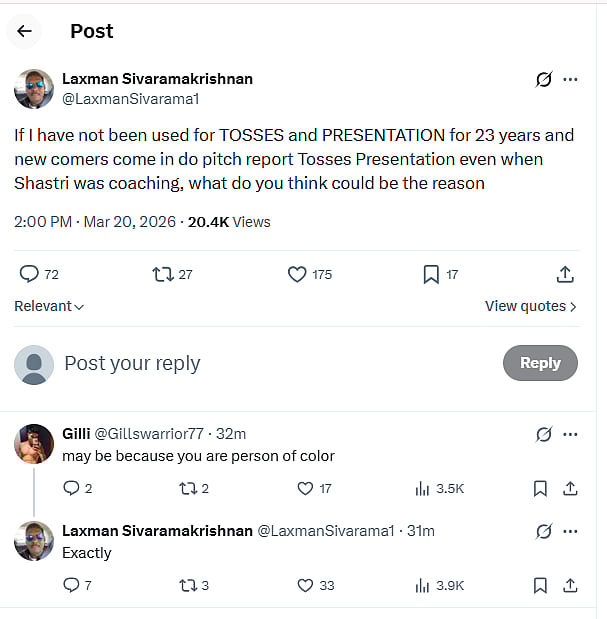Image resolution: width=607 pixels, height=619 pixels.
Task: Open the Relevant sort dropdown
Action: (x=49, y=306)
